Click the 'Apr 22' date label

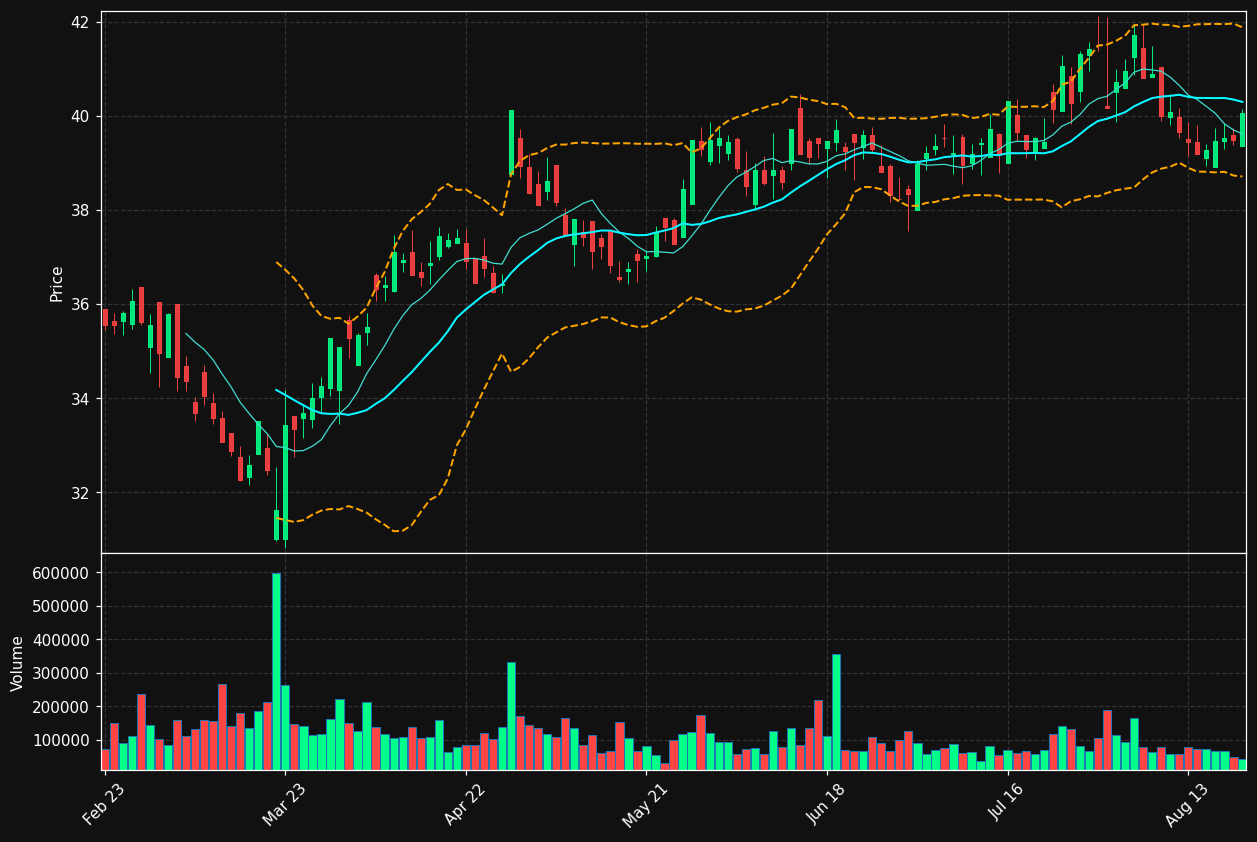(x=466, y=804)
